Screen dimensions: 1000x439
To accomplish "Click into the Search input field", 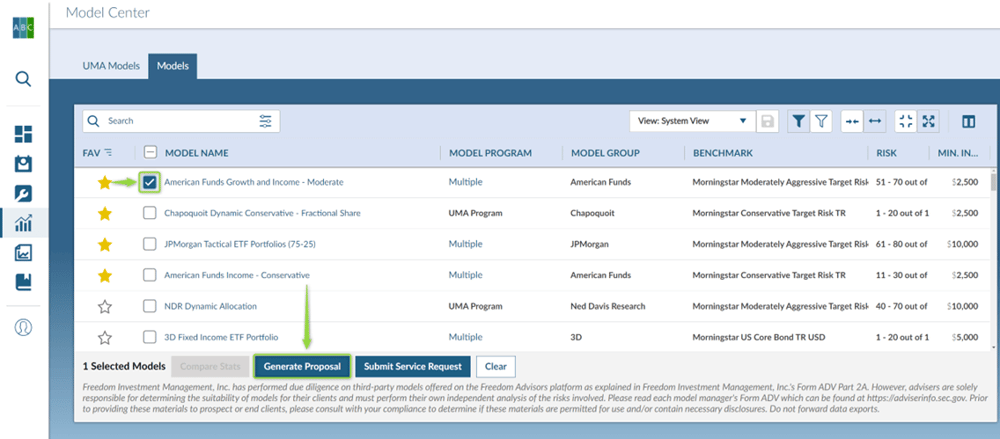I will (175, 121).
